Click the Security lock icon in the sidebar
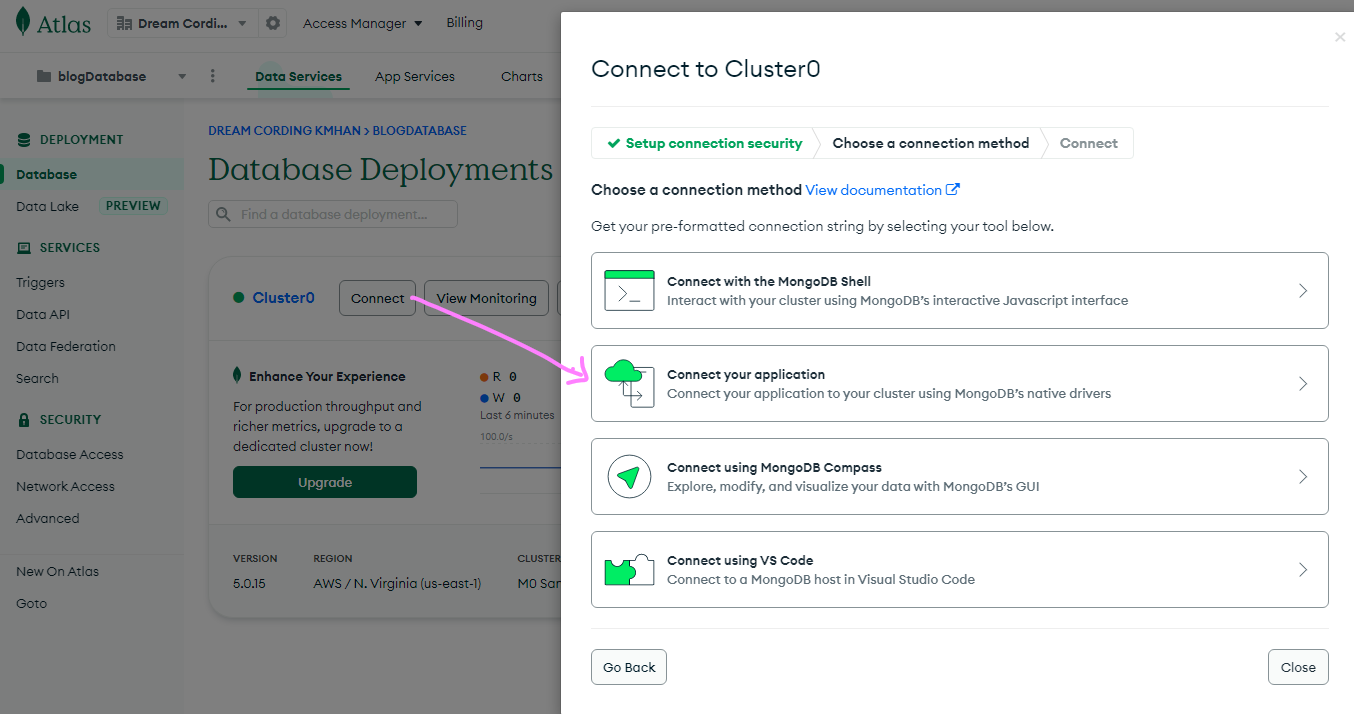 point(23,420)
